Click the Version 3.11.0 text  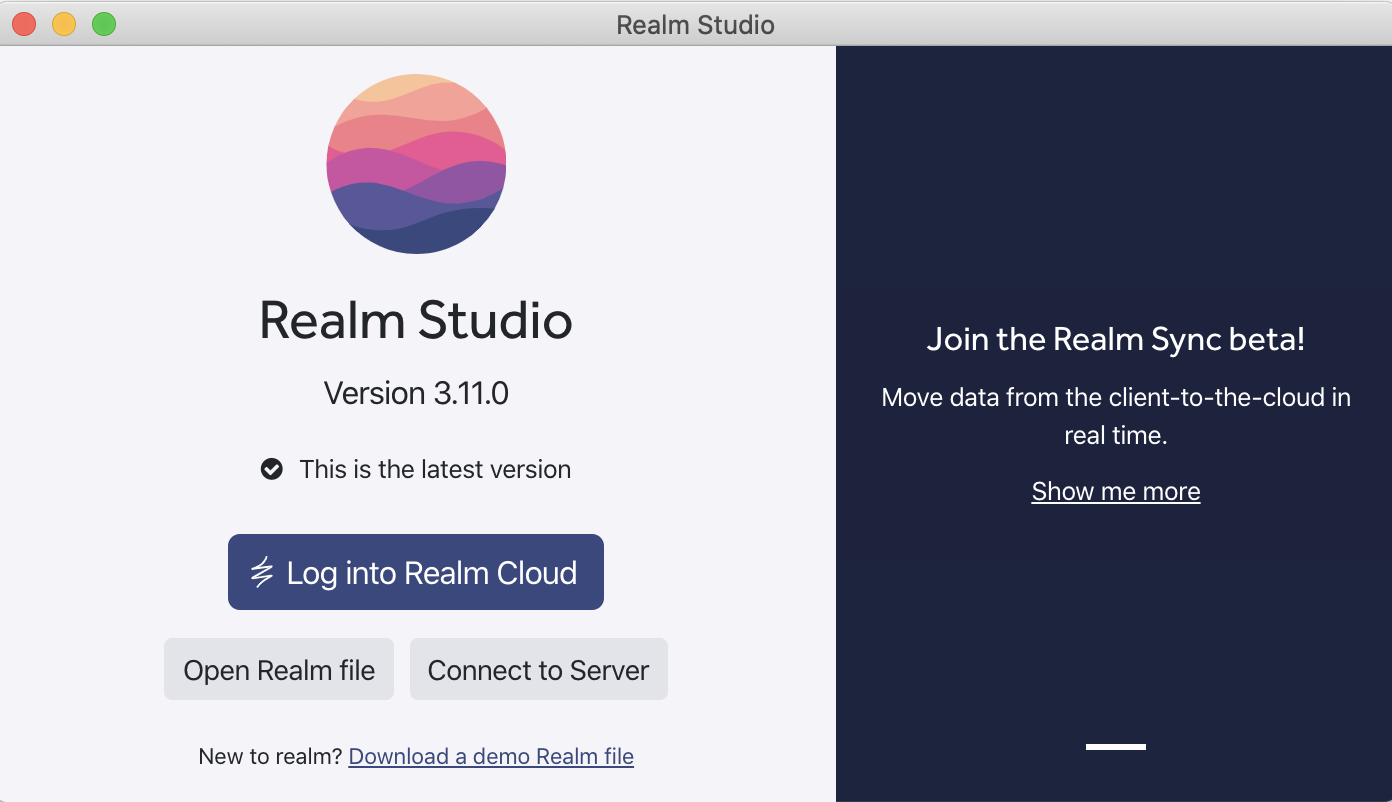click(x=416, y=393)
